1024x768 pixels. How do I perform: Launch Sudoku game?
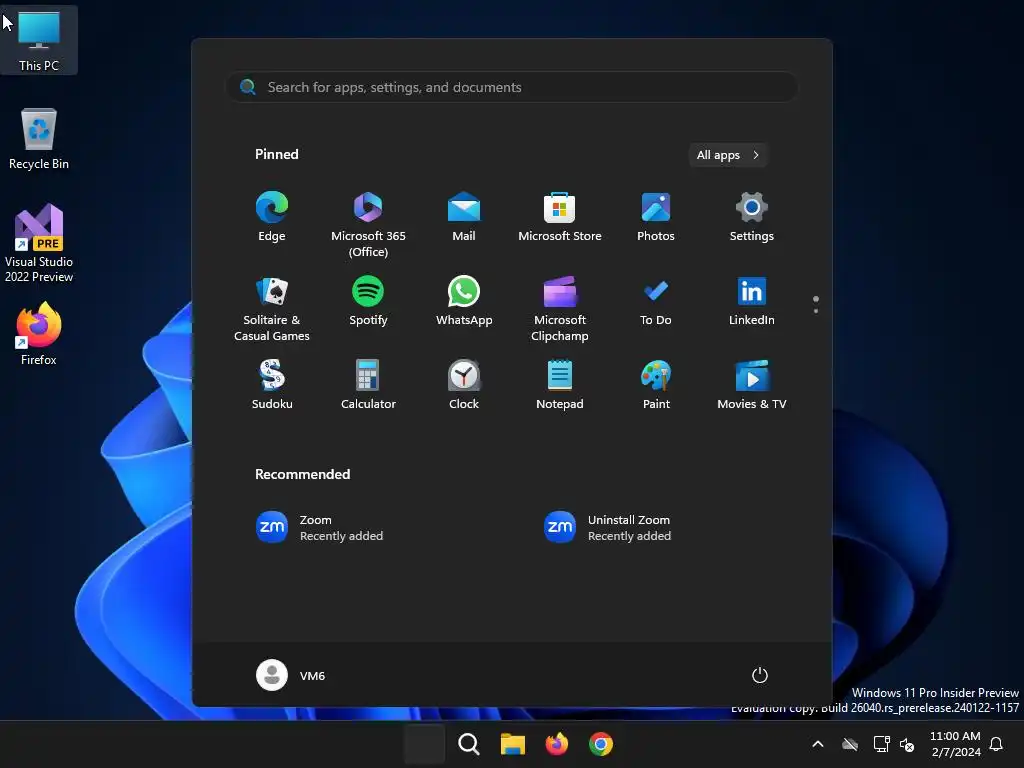(272, 385)
